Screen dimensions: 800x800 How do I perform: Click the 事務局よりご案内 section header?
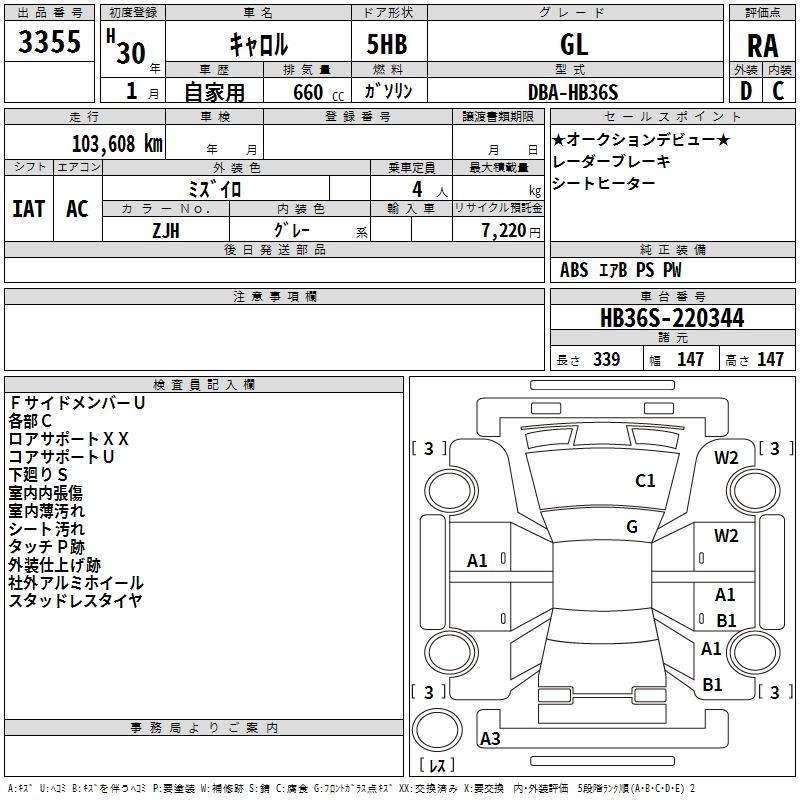[204, 728]
